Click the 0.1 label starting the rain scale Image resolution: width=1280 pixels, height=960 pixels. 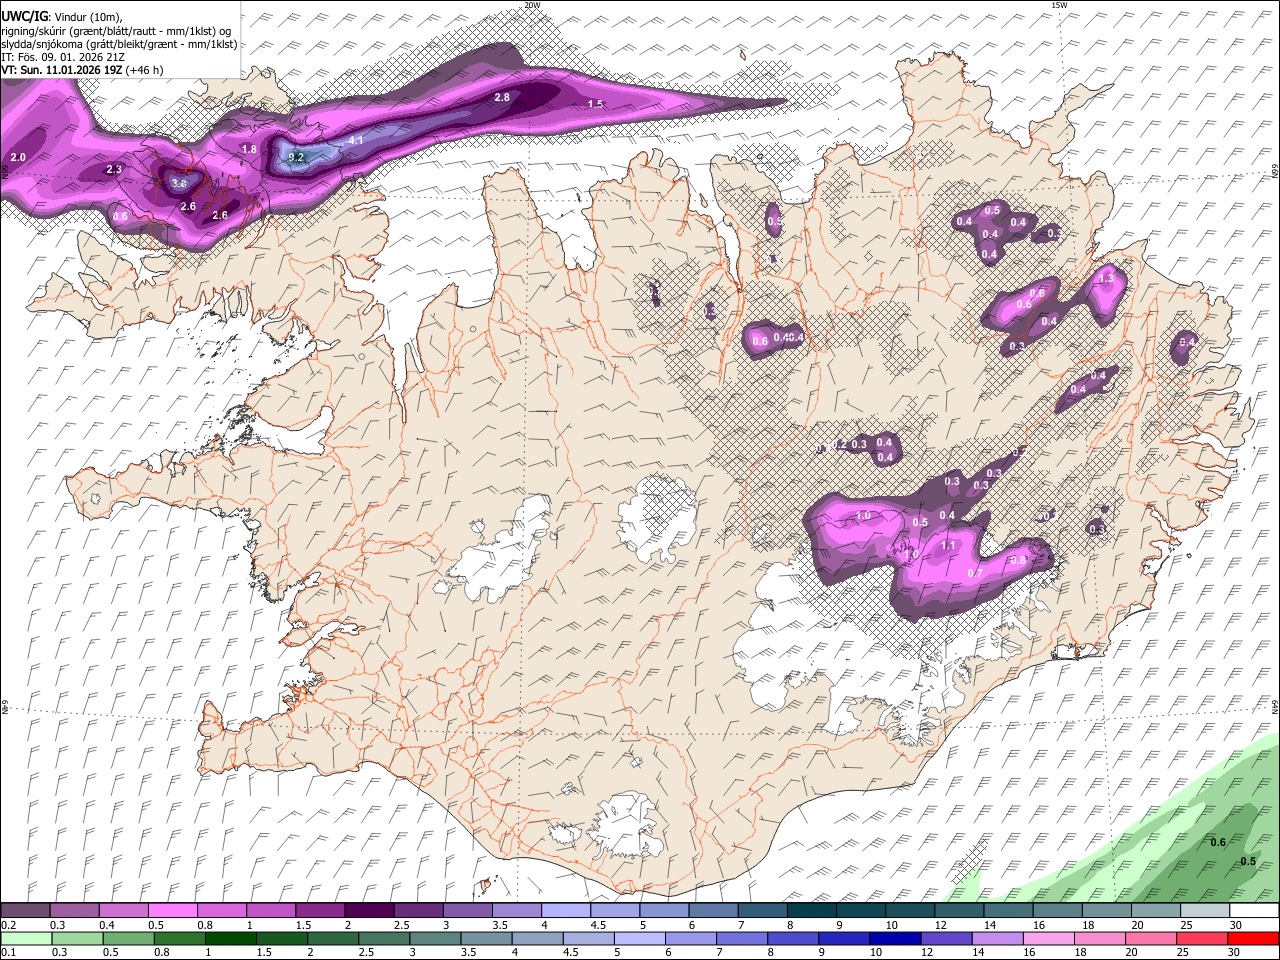click(x=8, y=953)
